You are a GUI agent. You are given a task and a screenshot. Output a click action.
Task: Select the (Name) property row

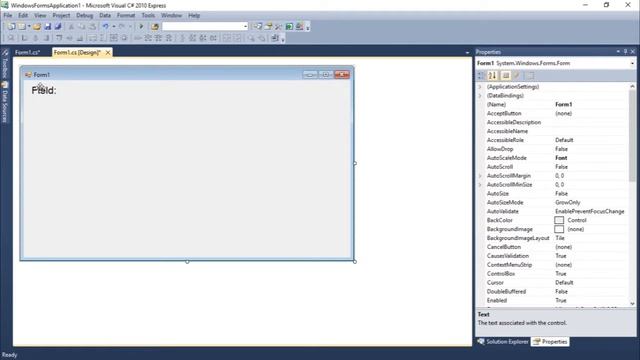(x=556, y=104)
